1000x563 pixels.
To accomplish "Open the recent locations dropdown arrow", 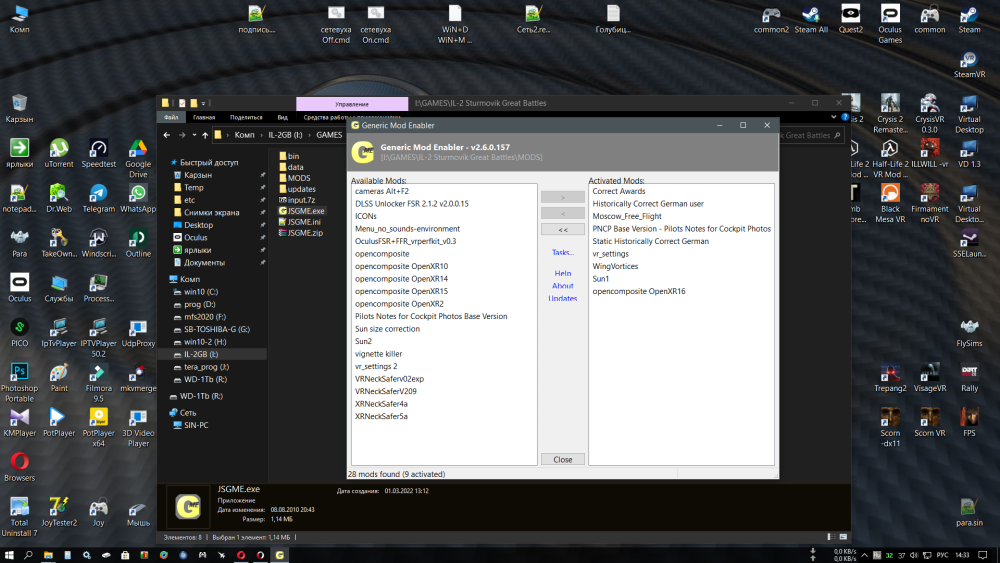I will click(193, 134).
